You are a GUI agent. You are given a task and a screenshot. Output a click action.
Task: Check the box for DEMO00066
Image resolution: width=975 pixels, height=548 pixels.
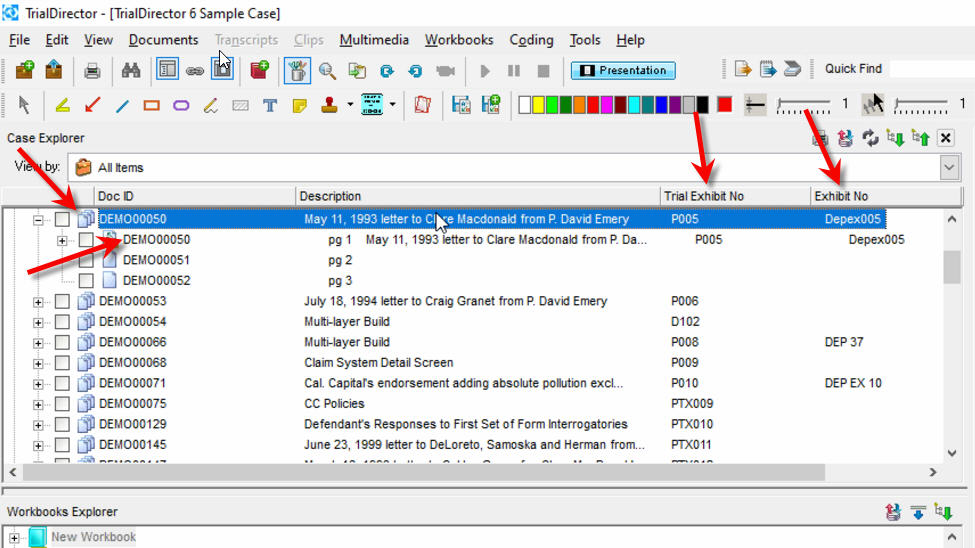(x=62, y=342)
